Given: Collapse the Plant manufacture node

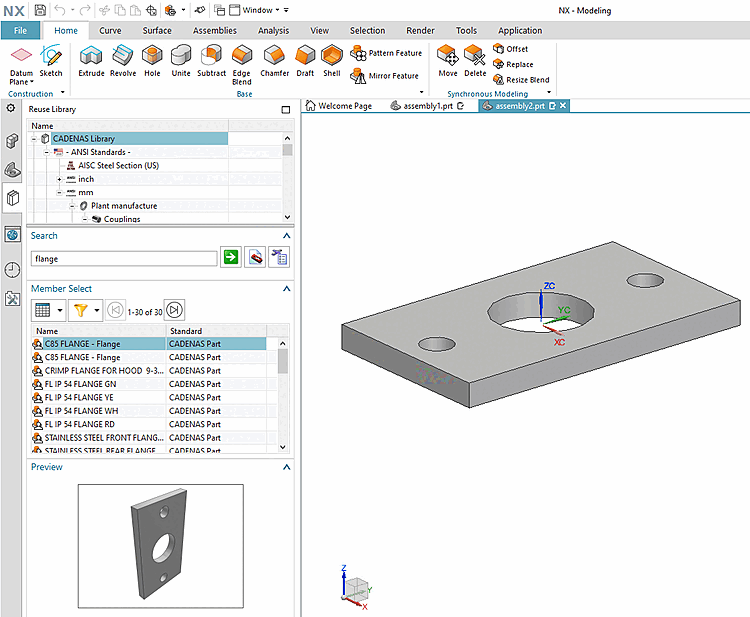Looking at the screenshot, I should tap(72, 206).
